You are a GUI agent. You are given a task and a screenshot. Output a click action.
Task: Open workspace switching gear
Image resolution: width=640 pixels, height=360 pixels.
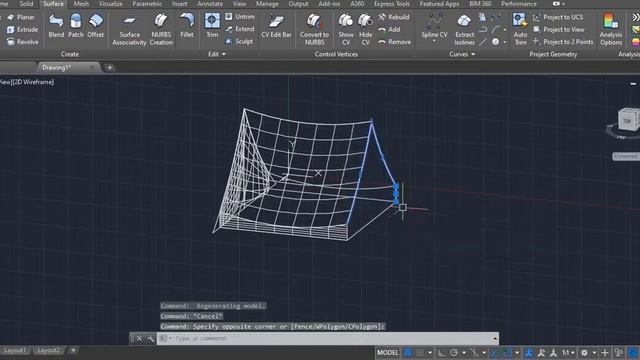584,353
